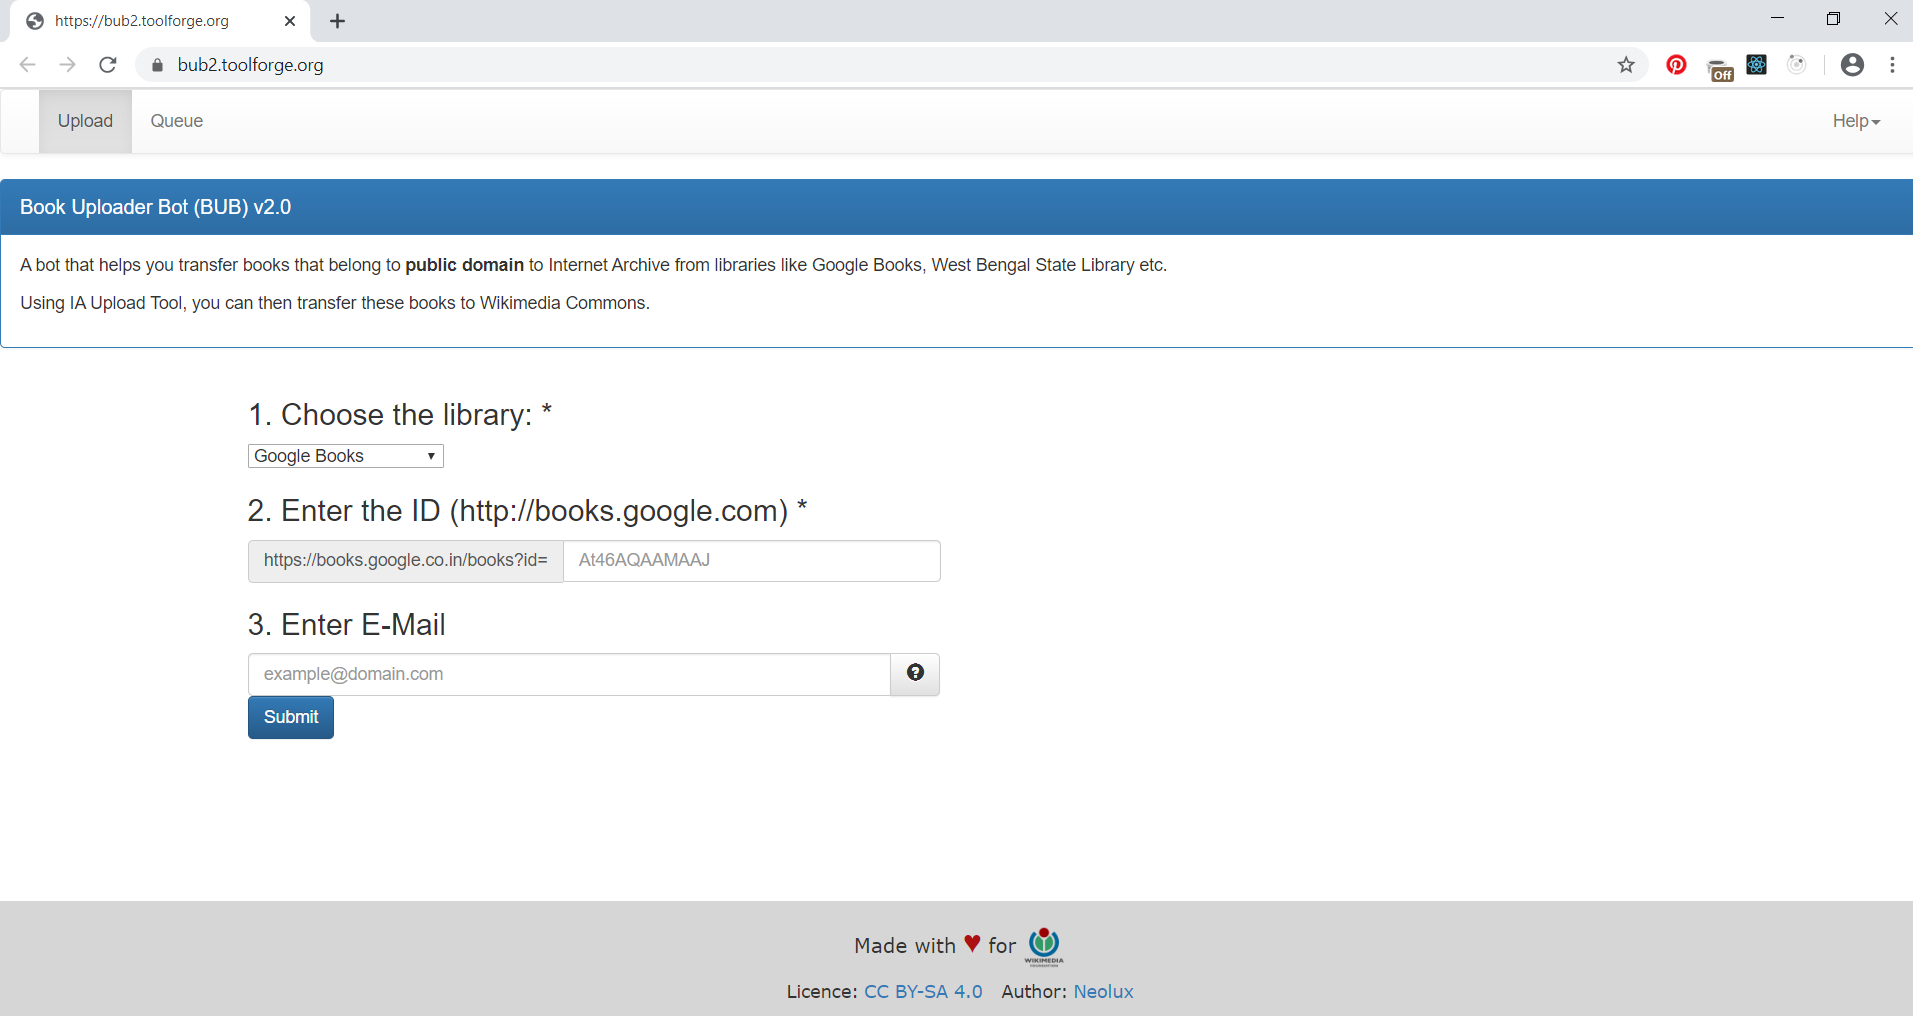
Task: Close the bub2.toolforge.org tab
Action: click(290, 21)
